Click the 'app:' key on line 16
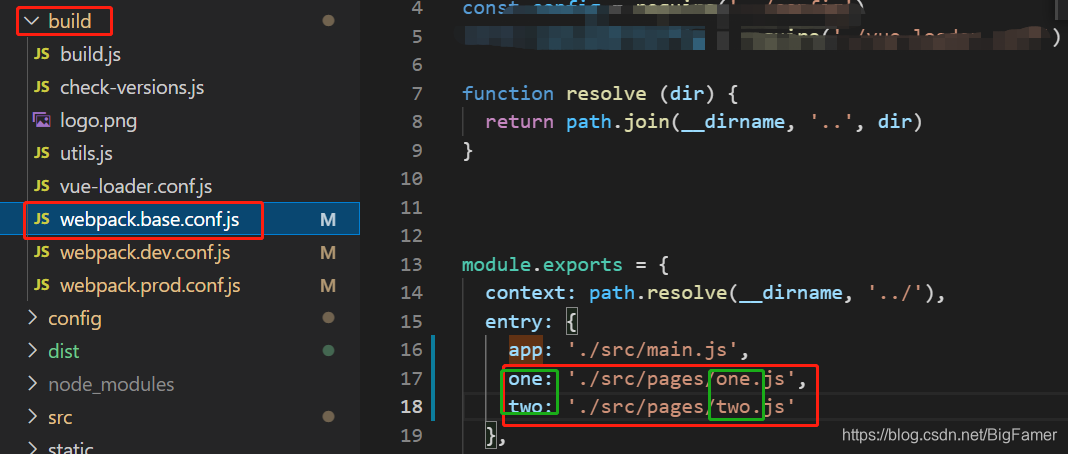 click(531, 351)
